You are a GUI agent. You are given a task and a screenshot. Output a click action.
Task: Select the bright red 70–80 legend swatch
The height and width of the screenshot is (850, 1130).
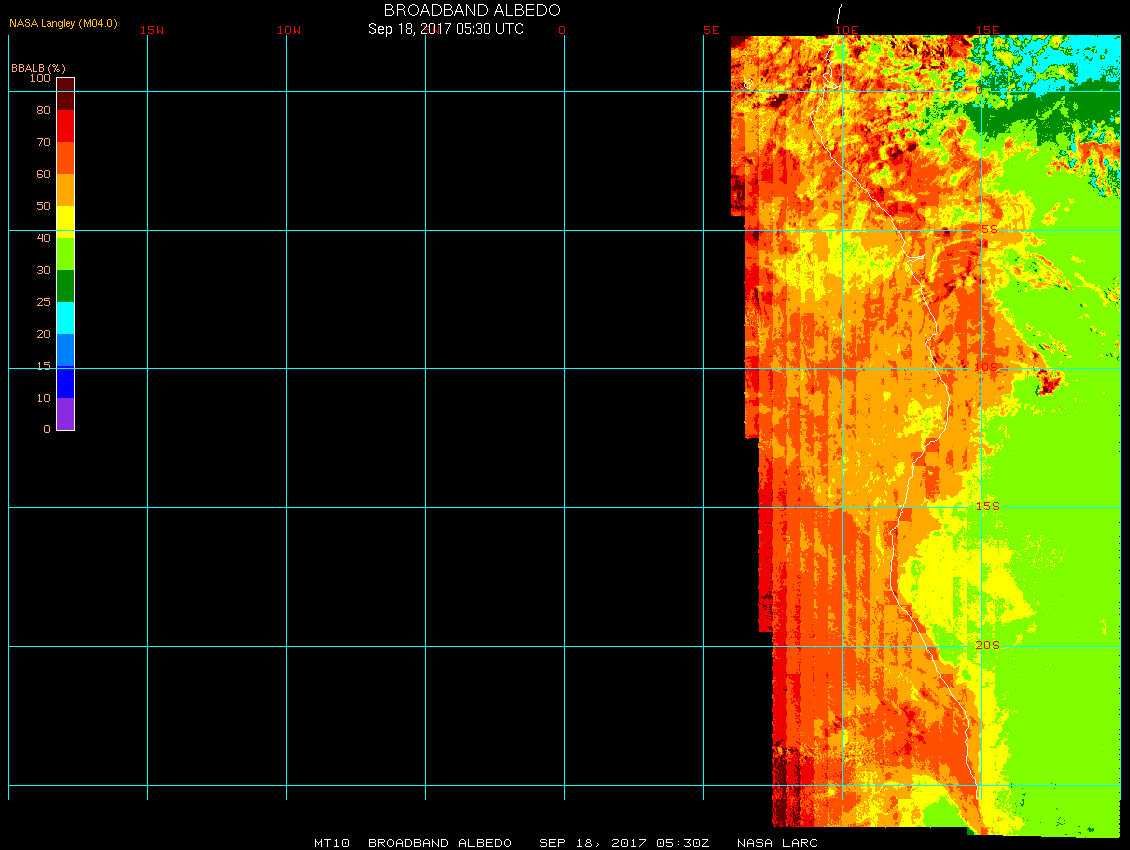tap(66, 125)
